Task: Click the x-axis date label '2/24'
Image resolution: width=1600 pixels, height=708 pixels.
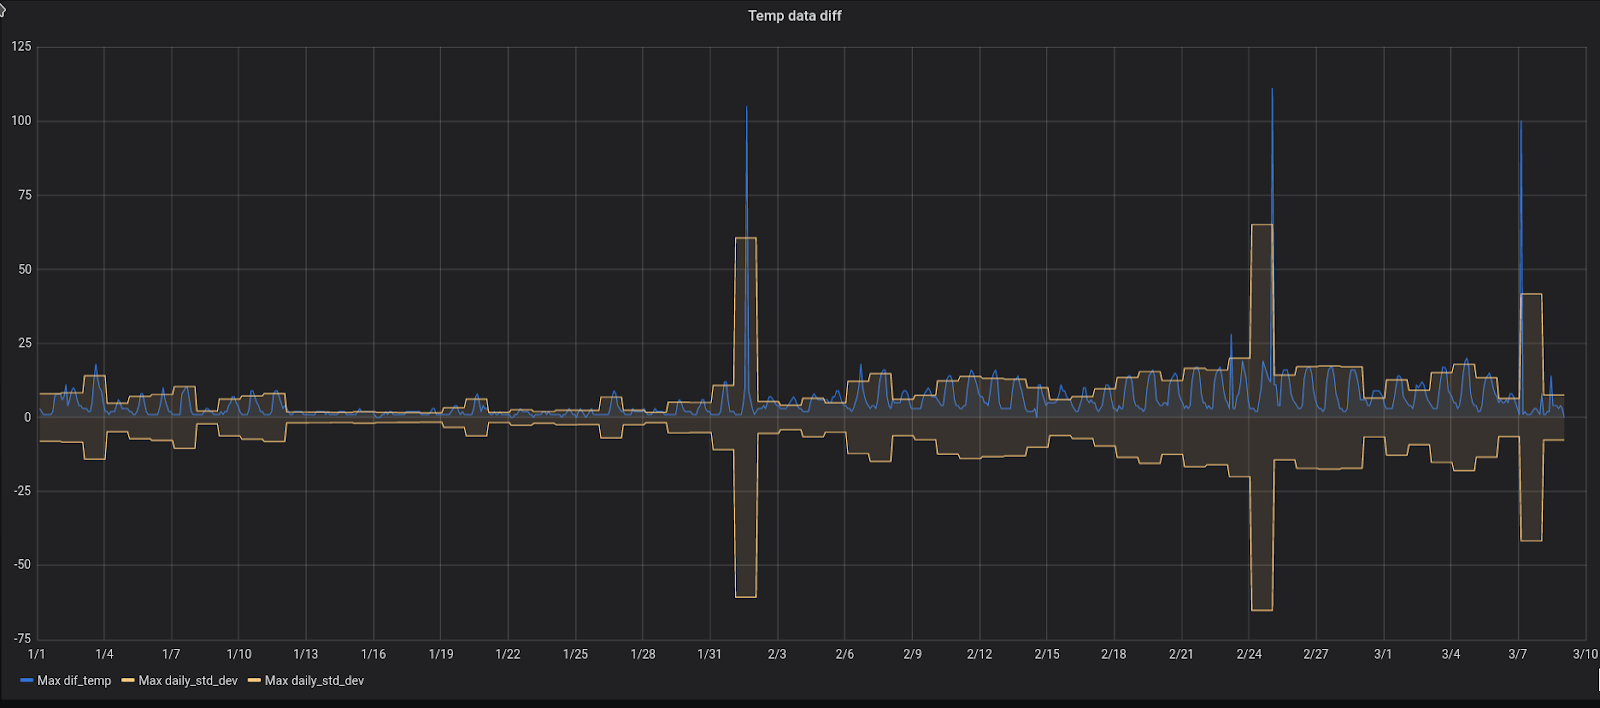Action: (x=1249, y=654)
